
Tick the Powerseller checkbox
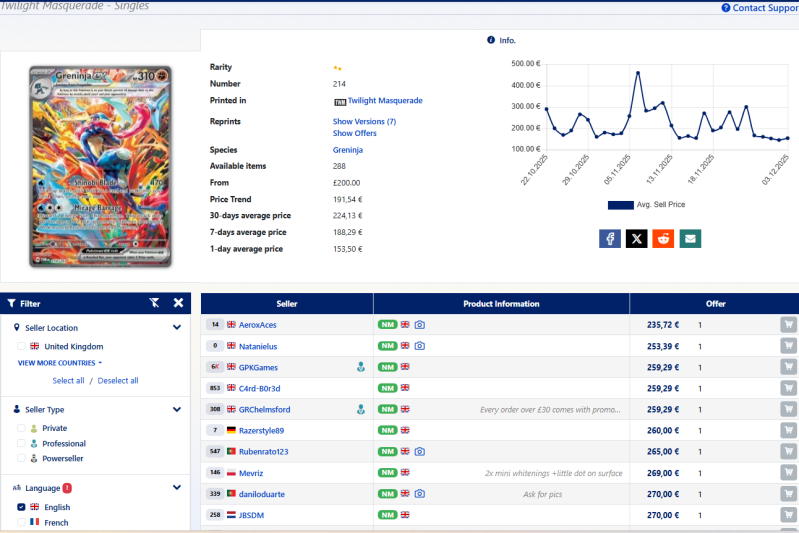[21, 458]
